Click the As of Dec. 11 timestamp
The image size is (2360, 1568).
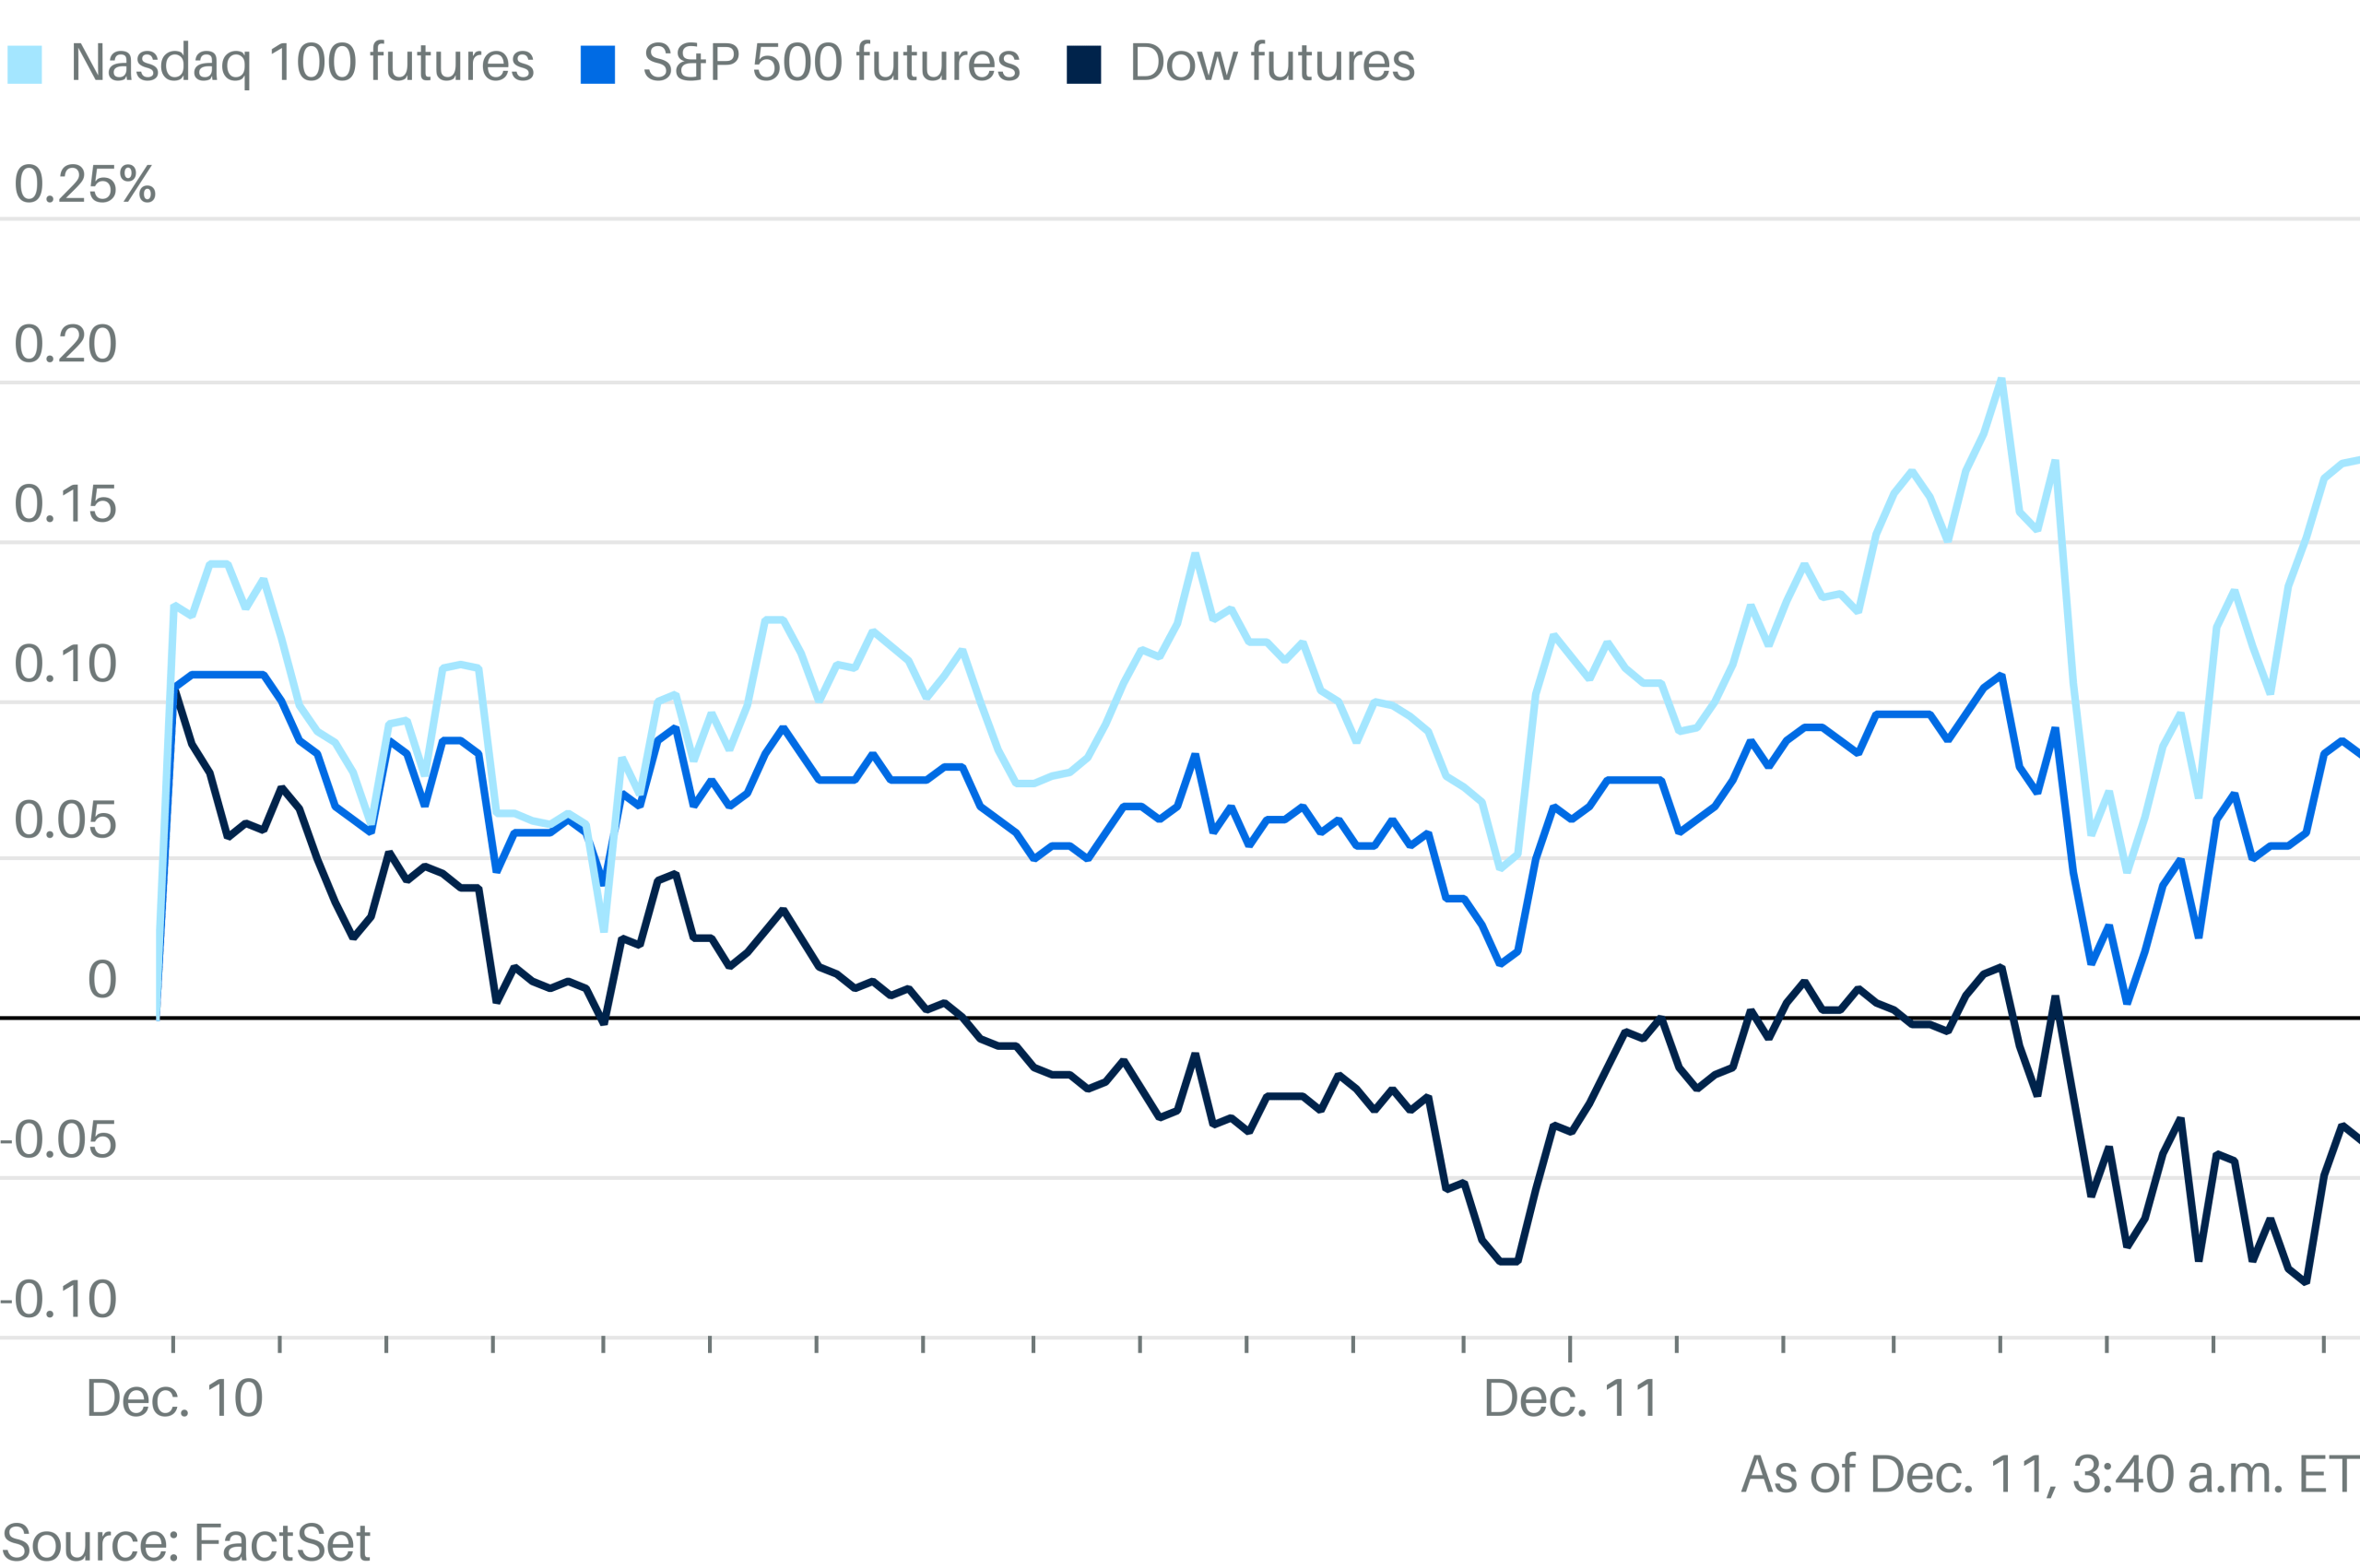point(2049,1475)
